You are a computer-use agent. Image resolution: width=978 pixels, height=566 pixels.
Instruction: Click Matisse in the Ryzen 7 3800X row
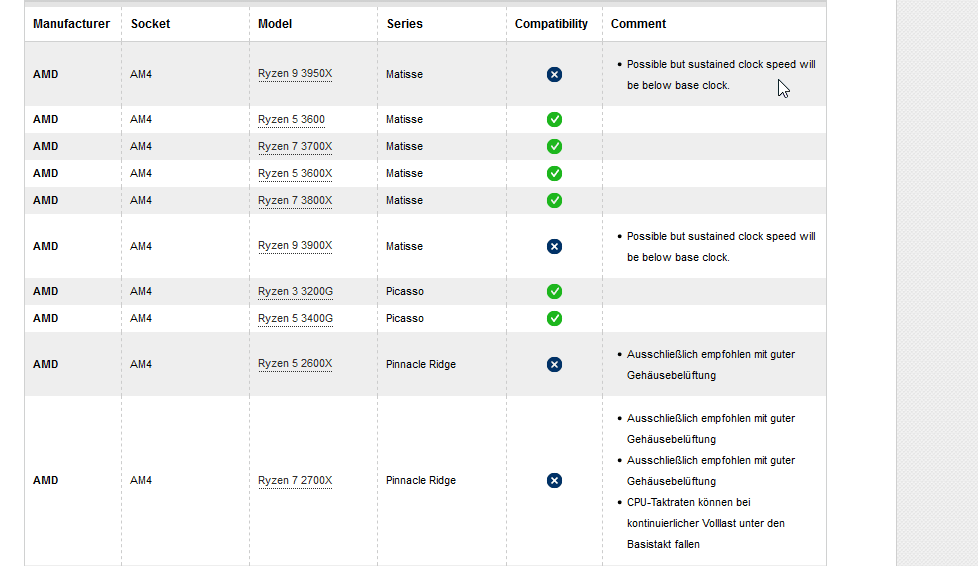coord(404,200)
